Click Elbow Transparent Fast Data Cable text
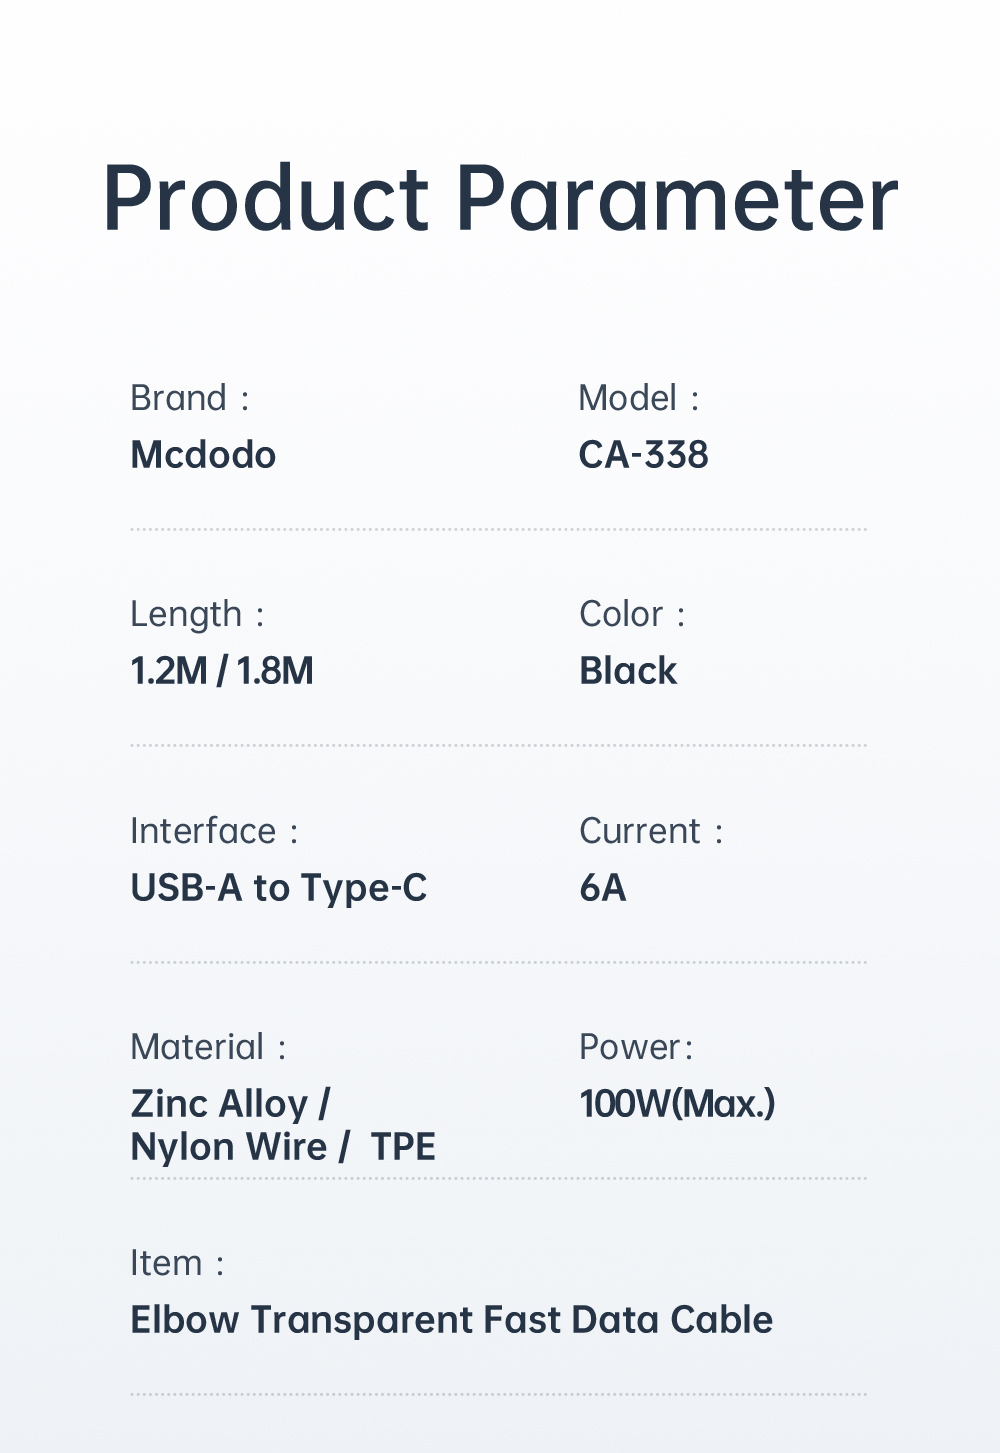 [x=451, y=1320]
